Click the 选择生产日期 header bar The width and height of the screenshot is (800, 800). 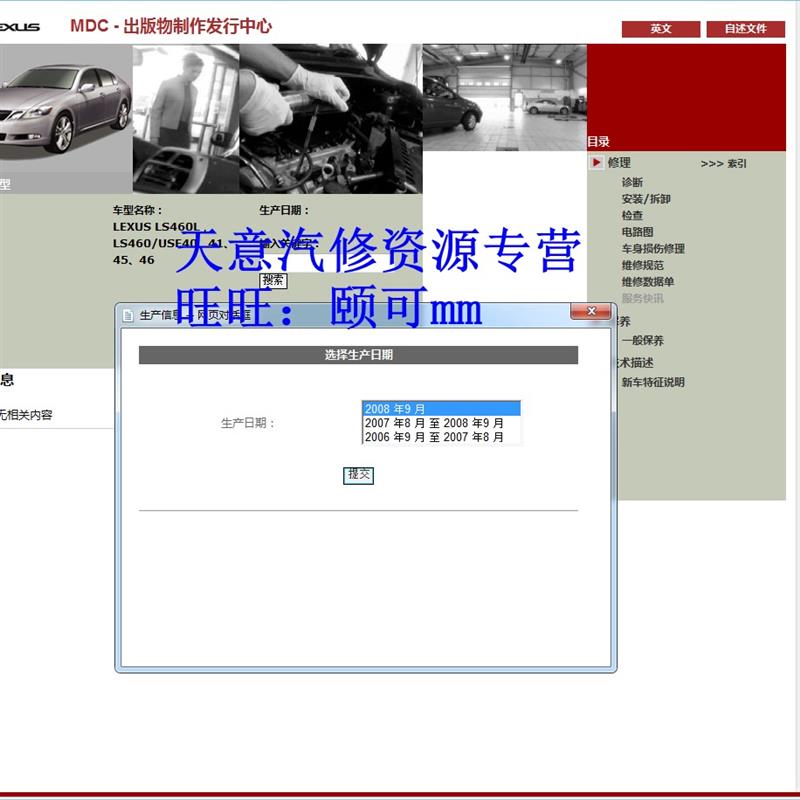pyautogui.click(x=358, y=355)
